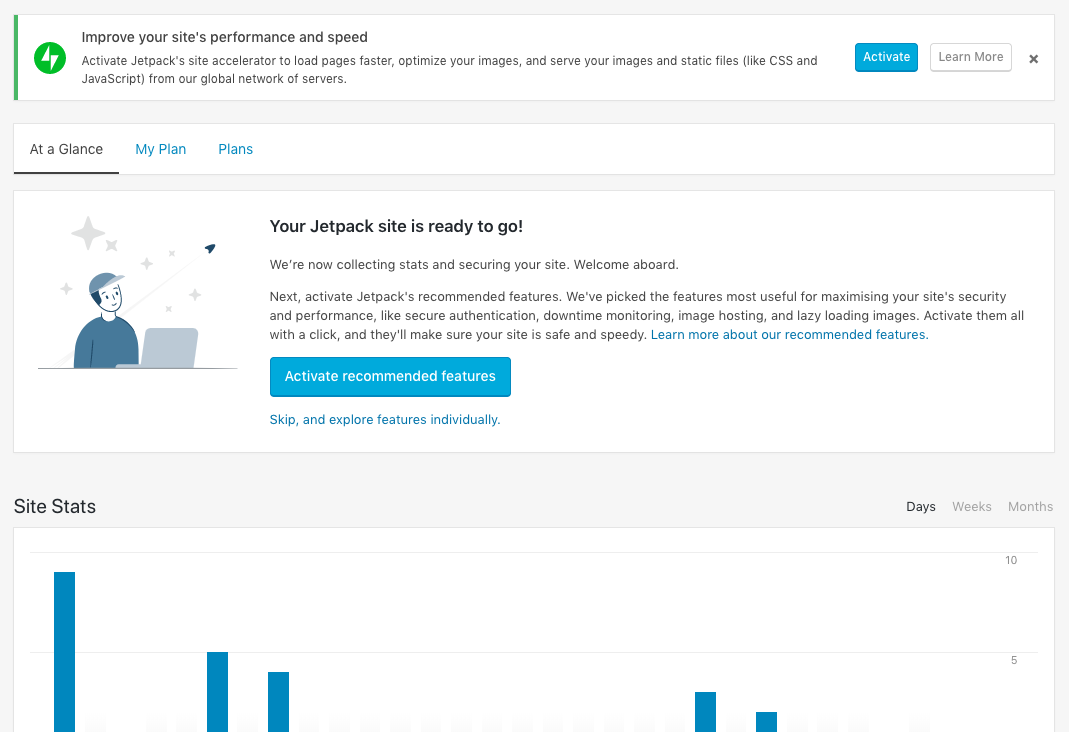This screenshot has height=732, width=1069.
Task: Skip and explore features individually
Action: tap(385, 420)
